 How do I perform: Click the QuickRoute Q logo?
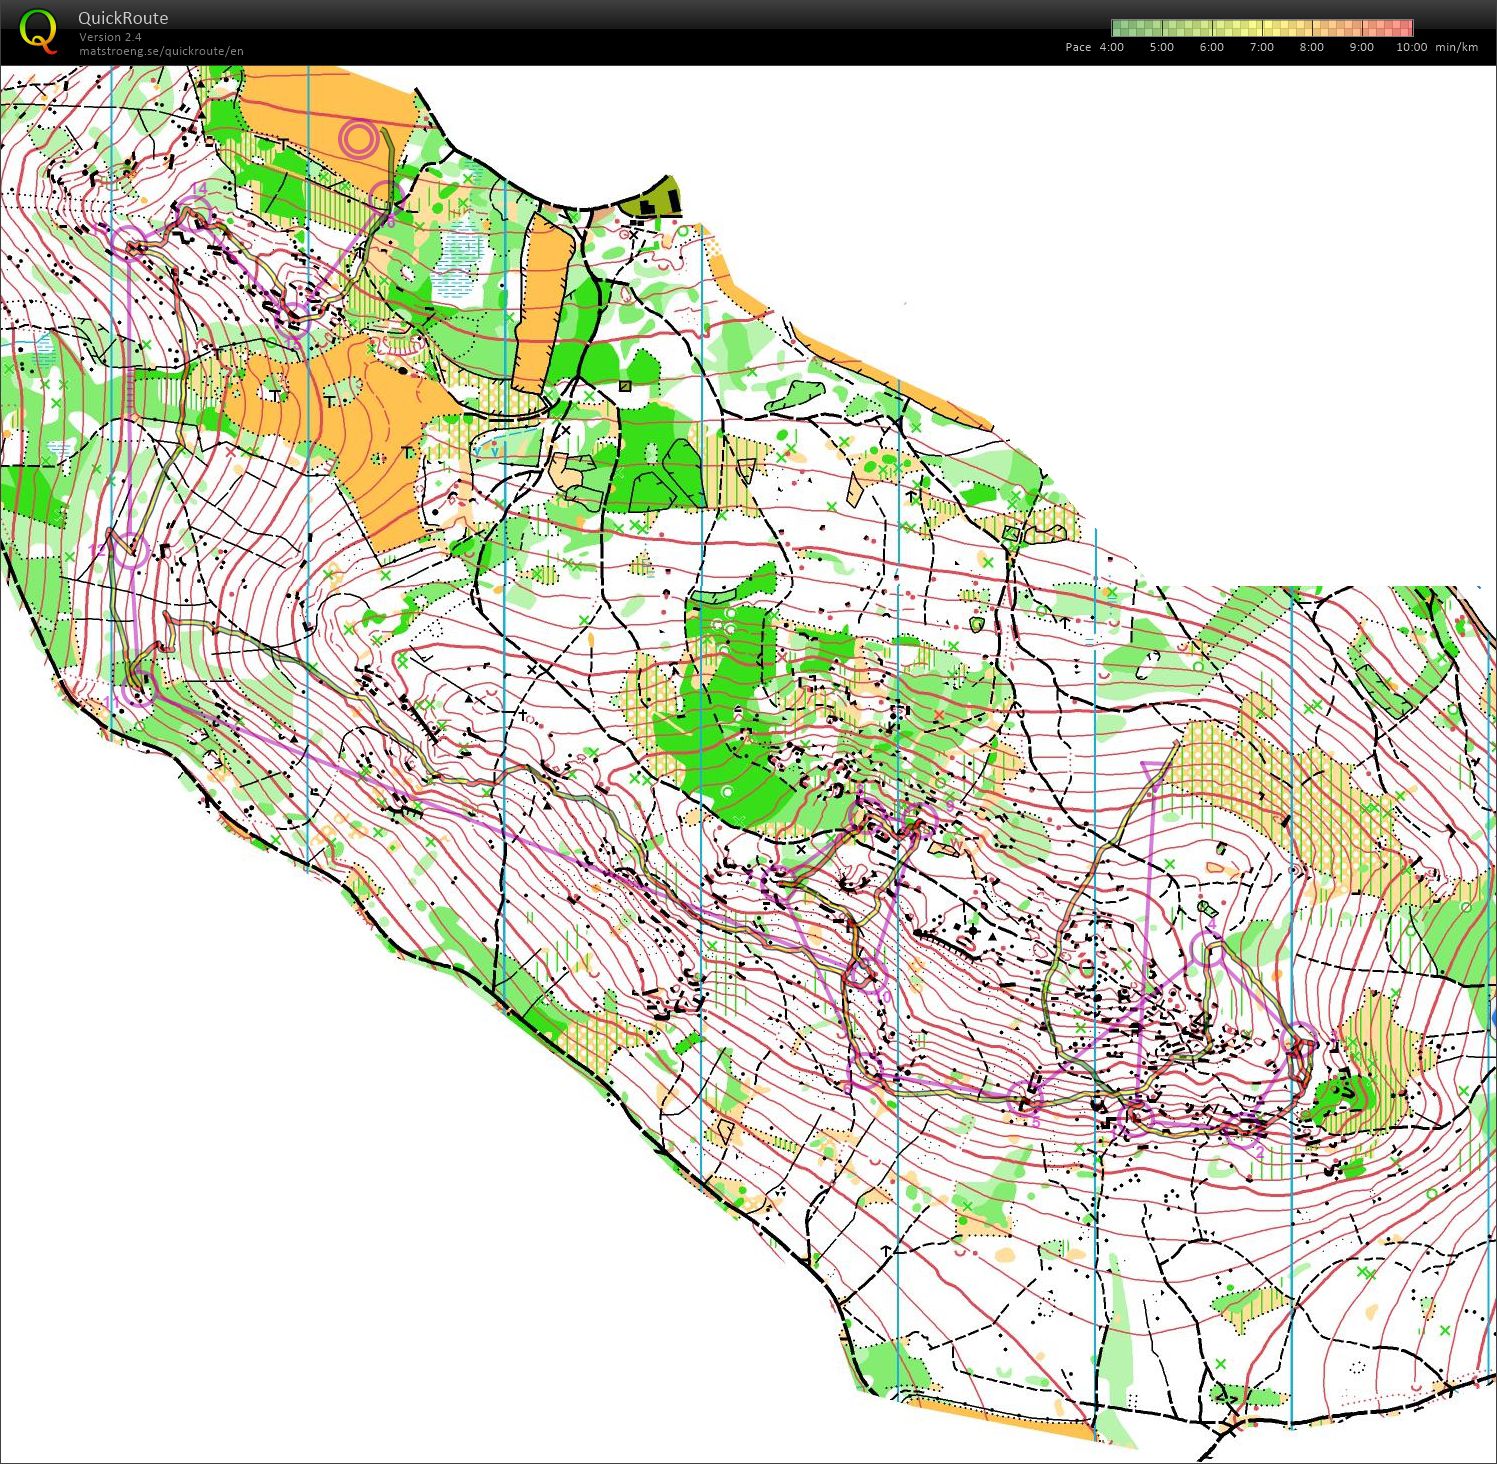click(39, 30)
